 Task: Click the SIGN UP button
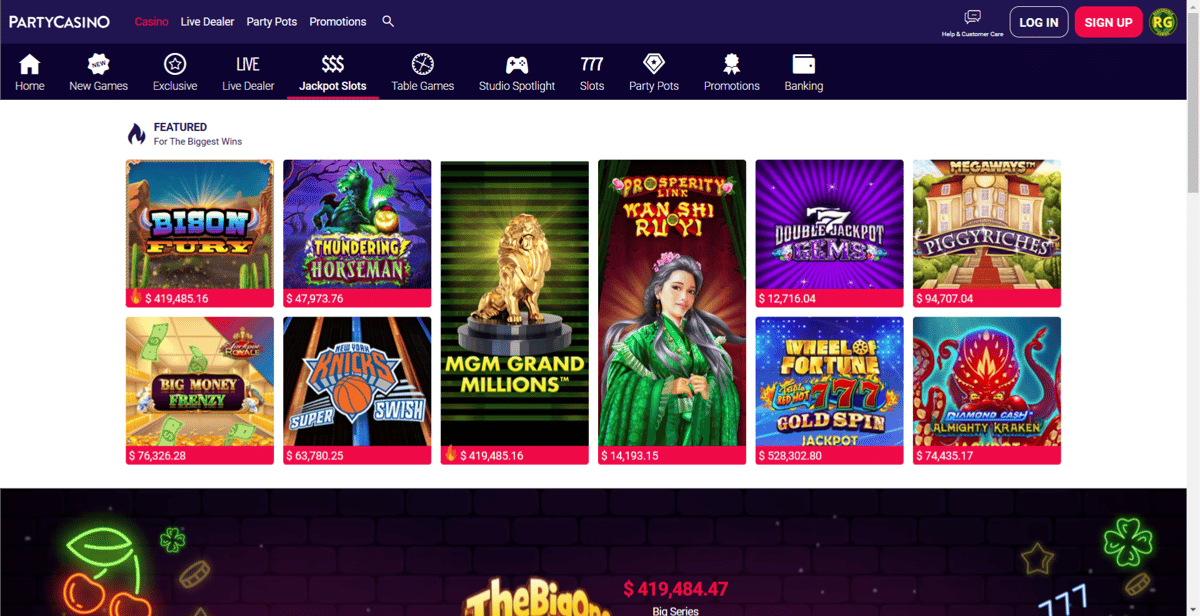coord(1108,22)
